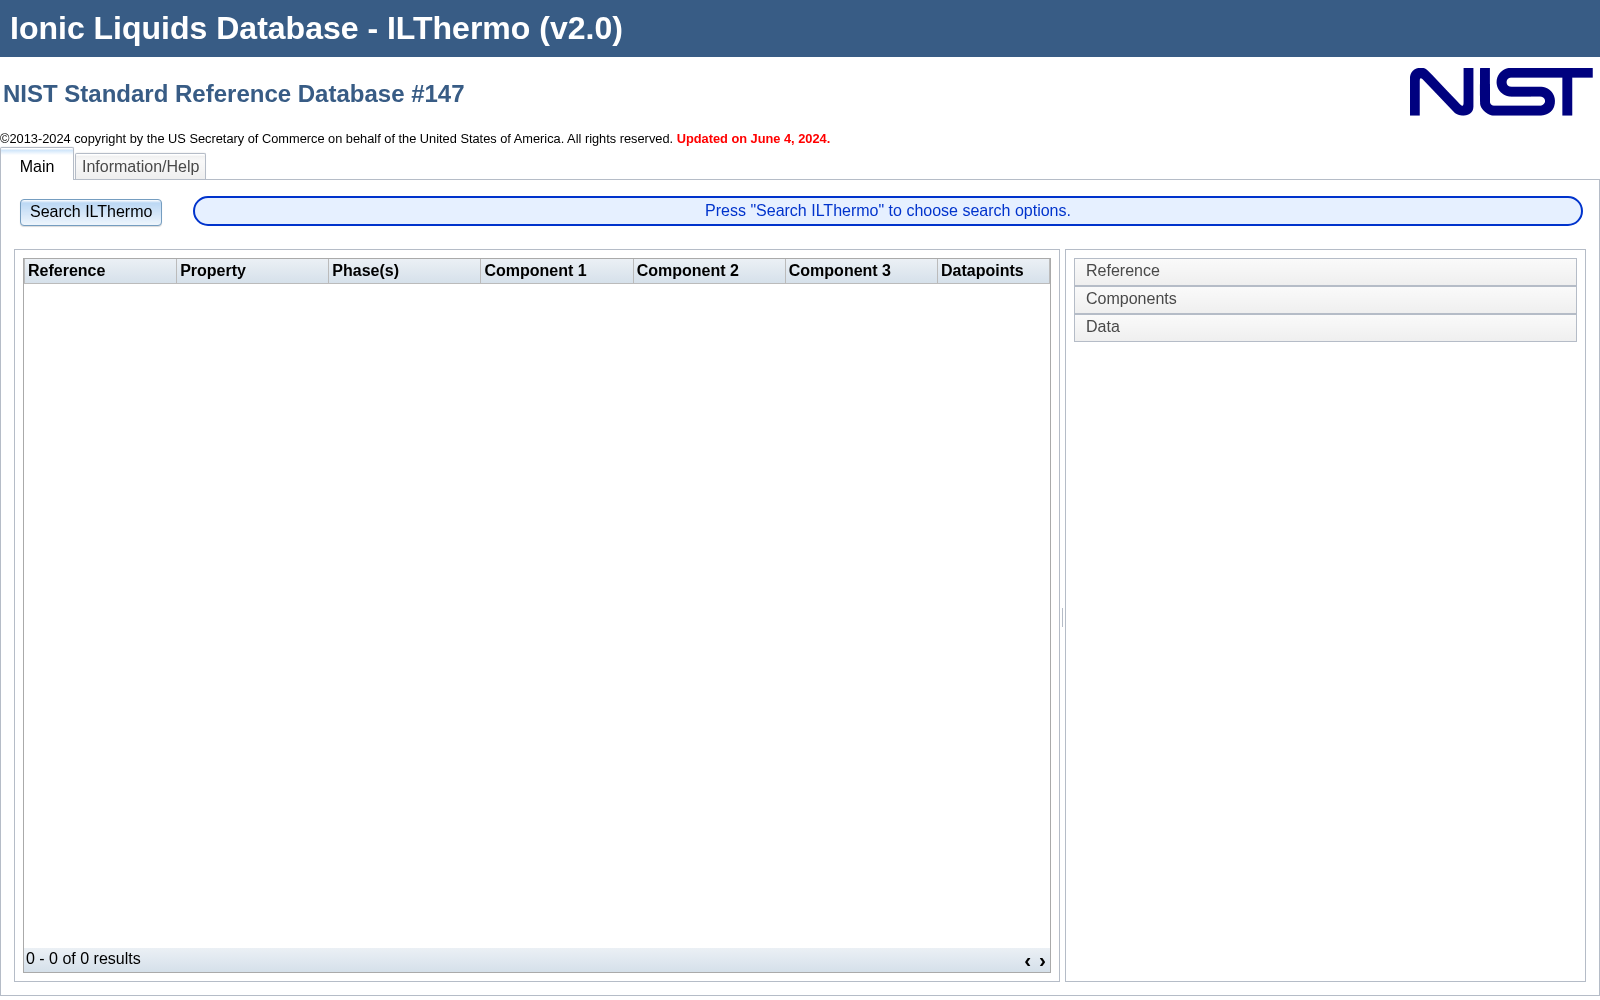Sort by the Reference column header
The width and height of the screenshot is (1600, 1000).
pos(100,271)
